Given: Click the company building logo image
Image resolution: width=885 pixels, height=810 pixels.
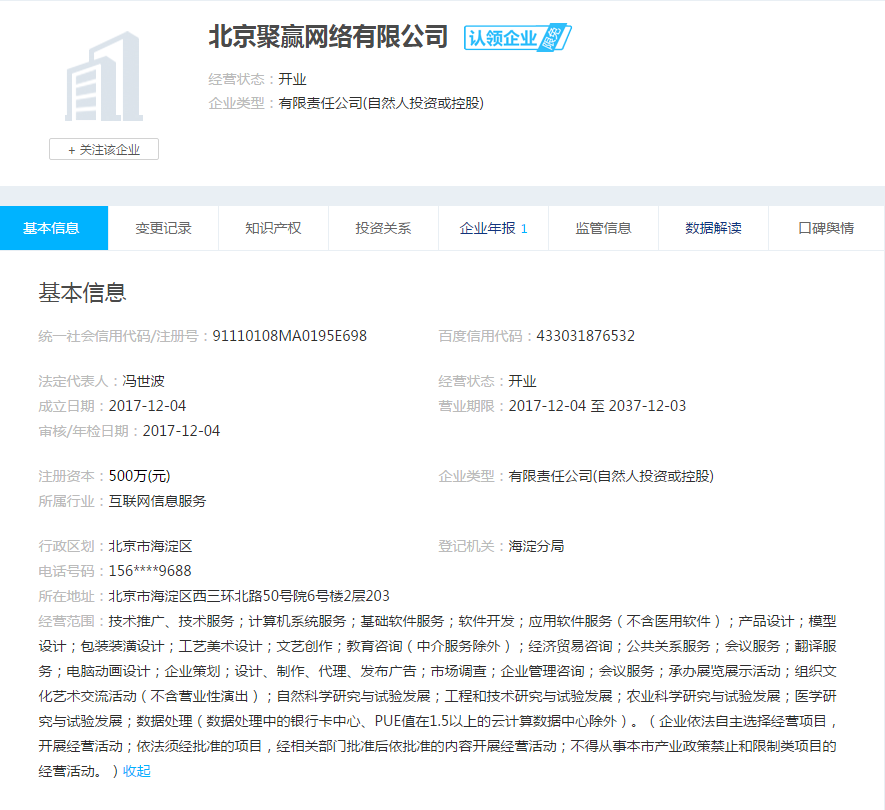Looking at the screenshot, I should point(103,77).
